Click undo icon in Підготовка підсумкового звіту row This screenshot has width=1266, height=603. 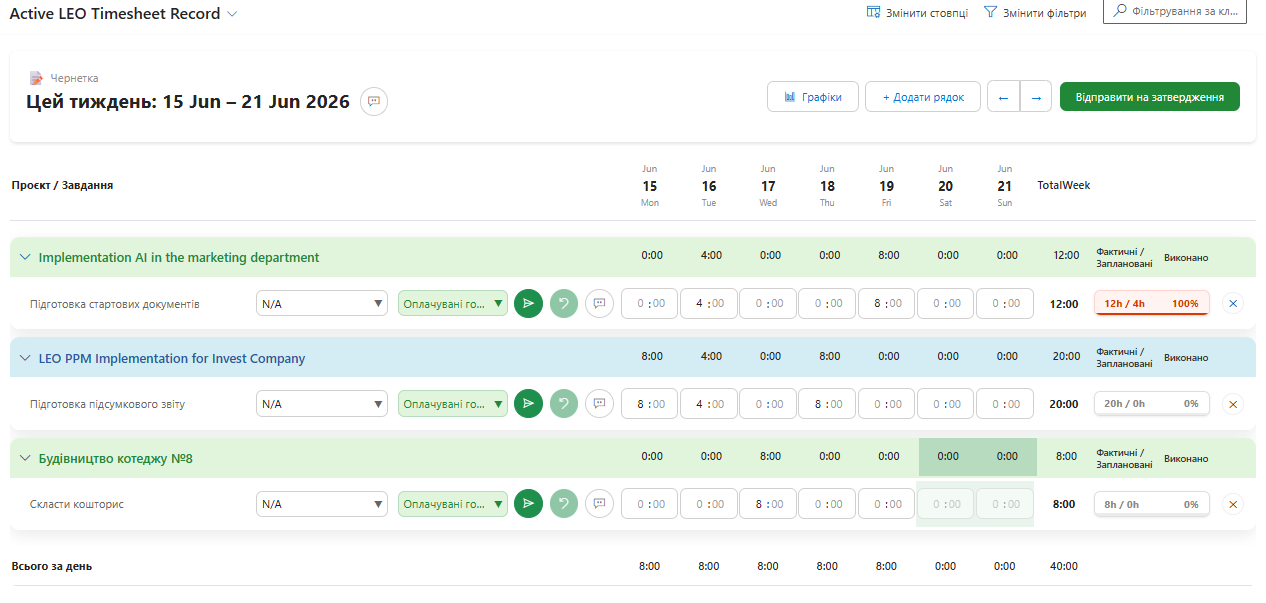click(x=564, y=404)
